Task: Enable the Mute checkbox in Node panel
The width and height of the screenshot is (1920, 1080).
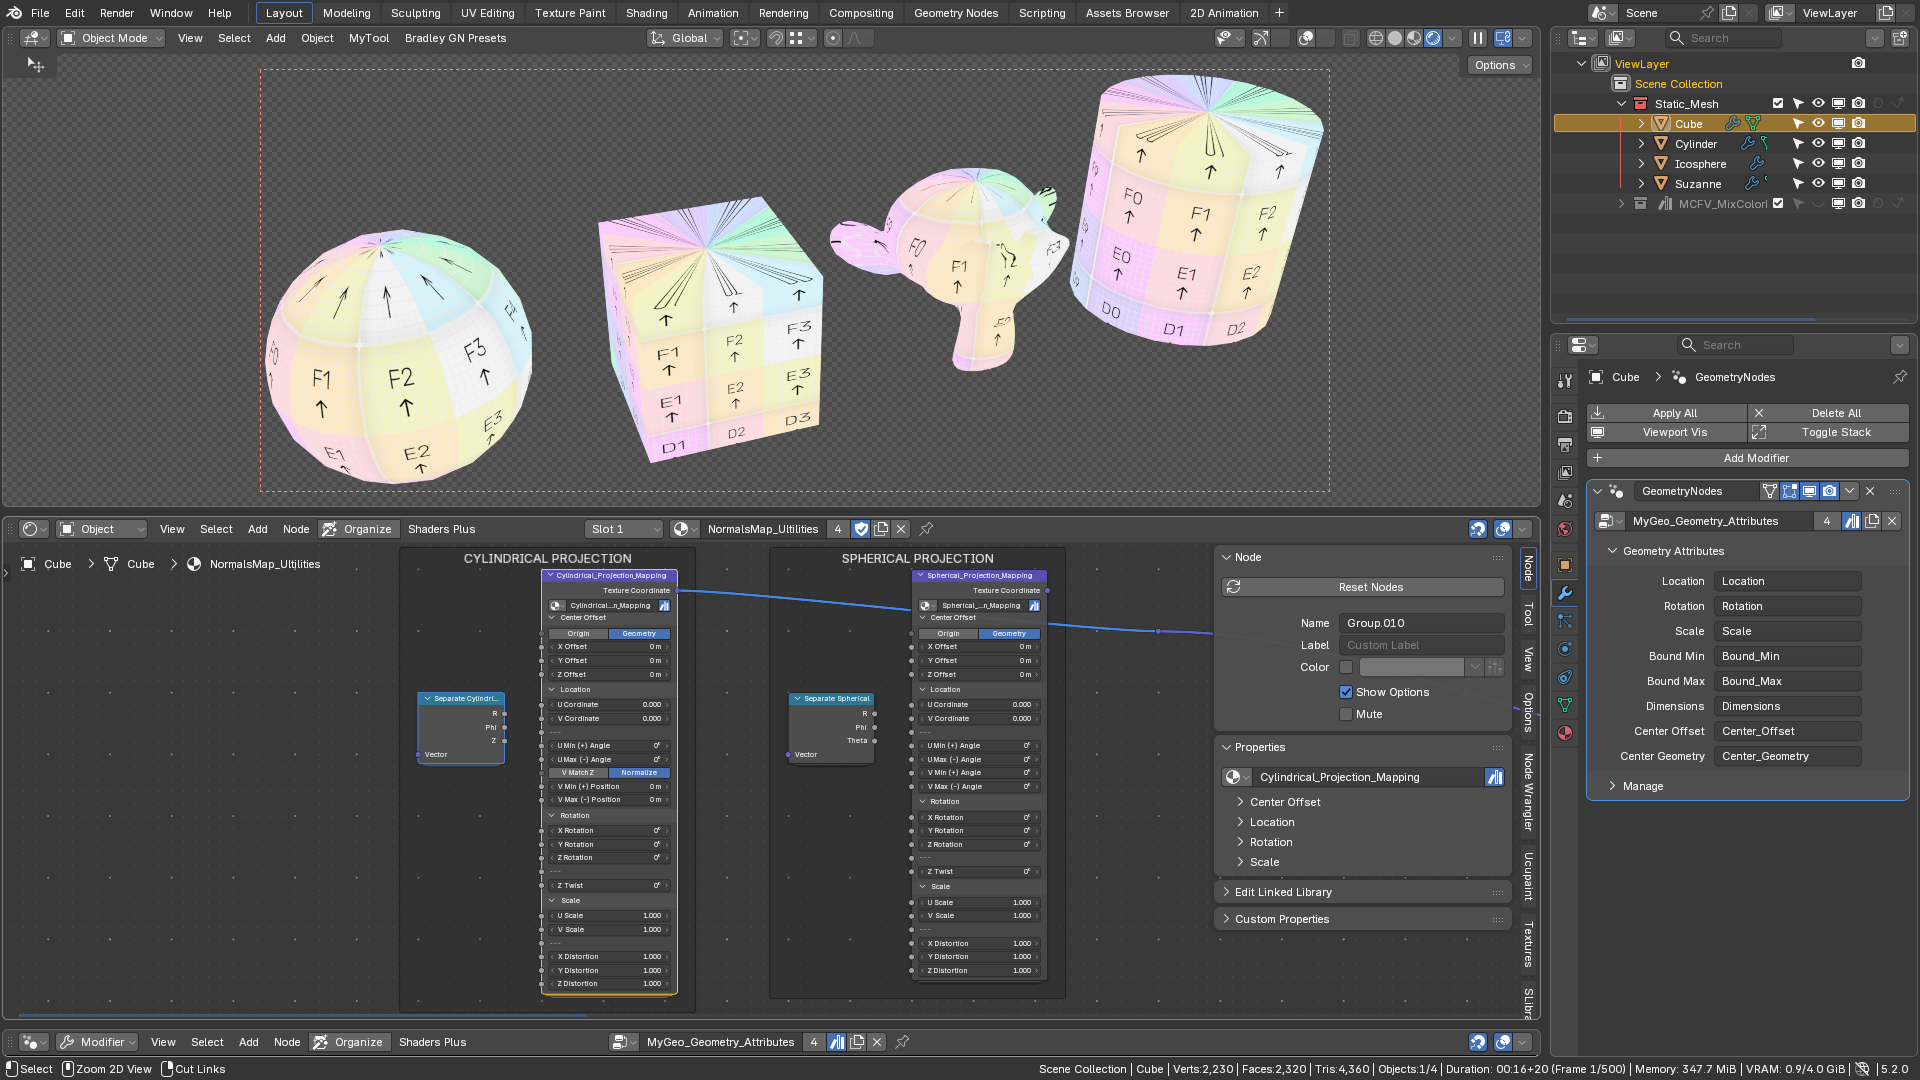Action: 1346,714
